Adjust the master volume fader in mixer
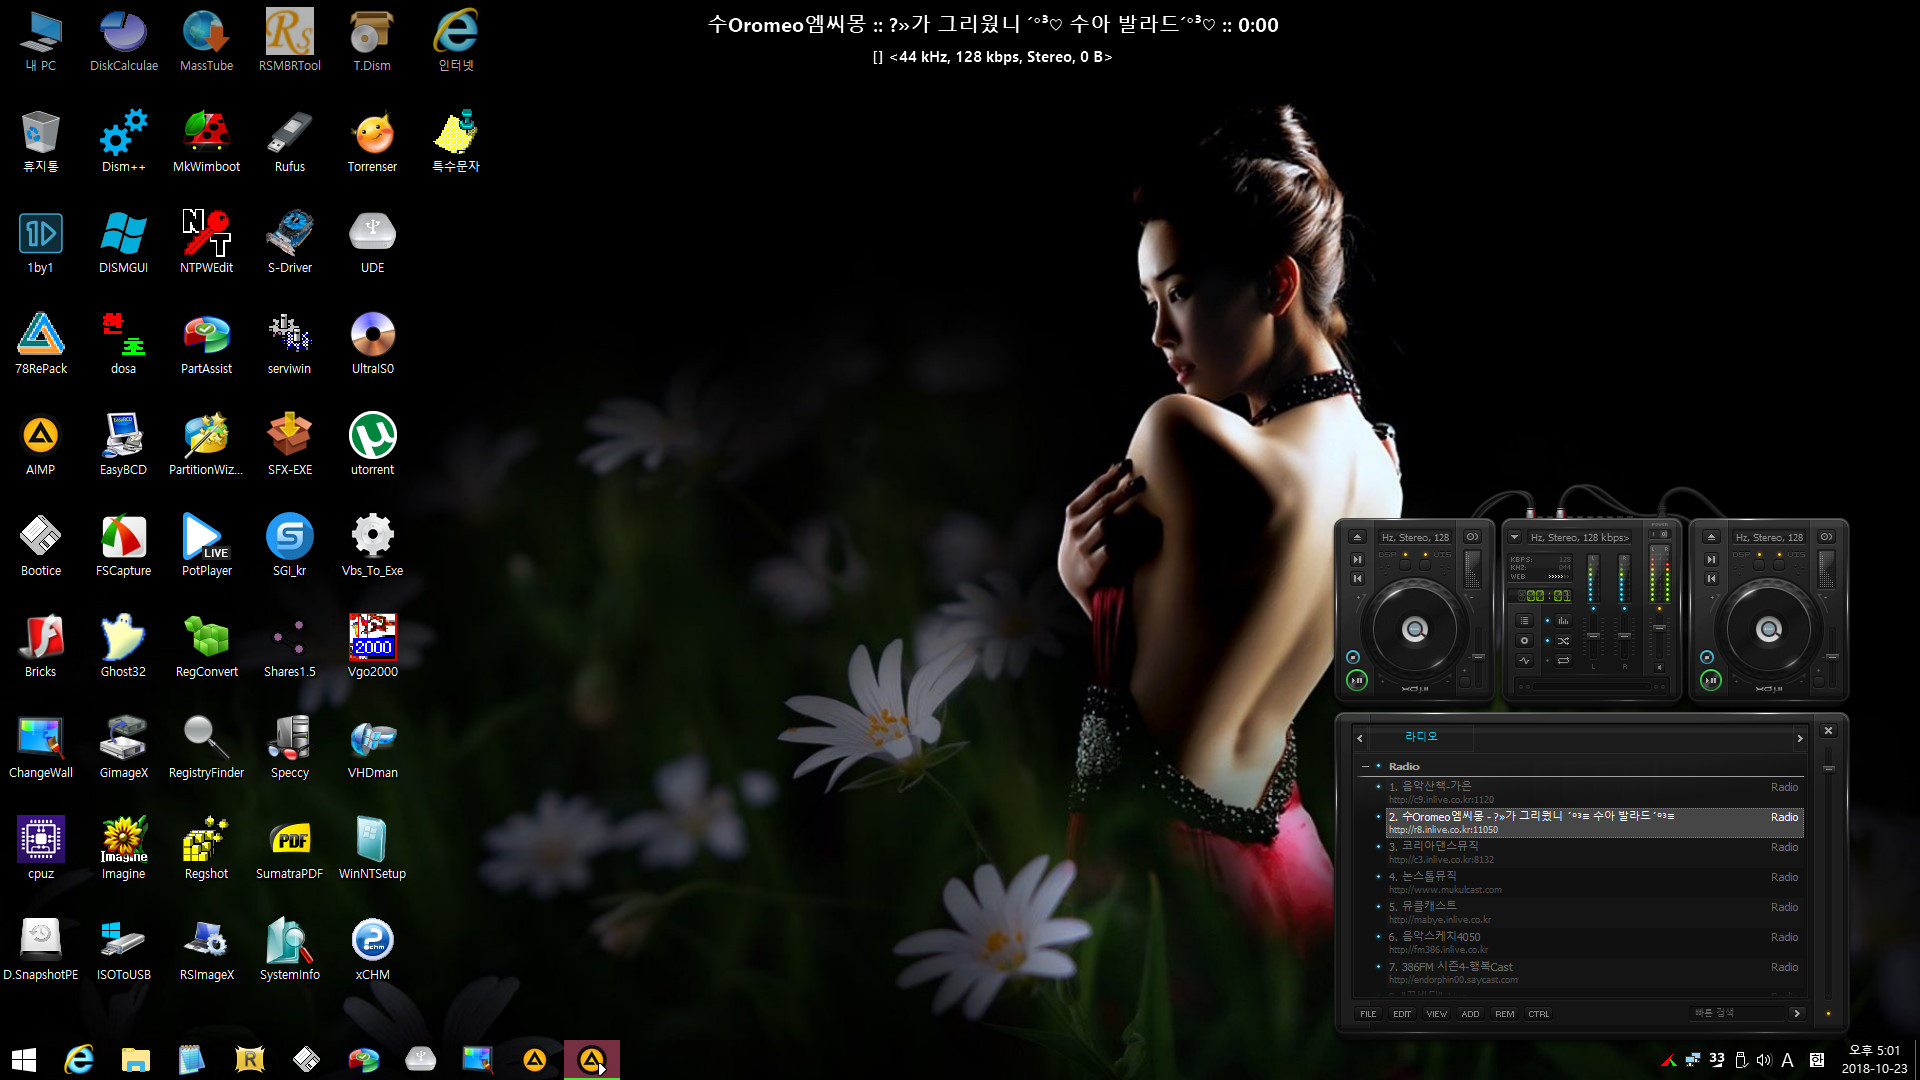Screen dimensions: 1920x1080 [x=1659, y=628]
